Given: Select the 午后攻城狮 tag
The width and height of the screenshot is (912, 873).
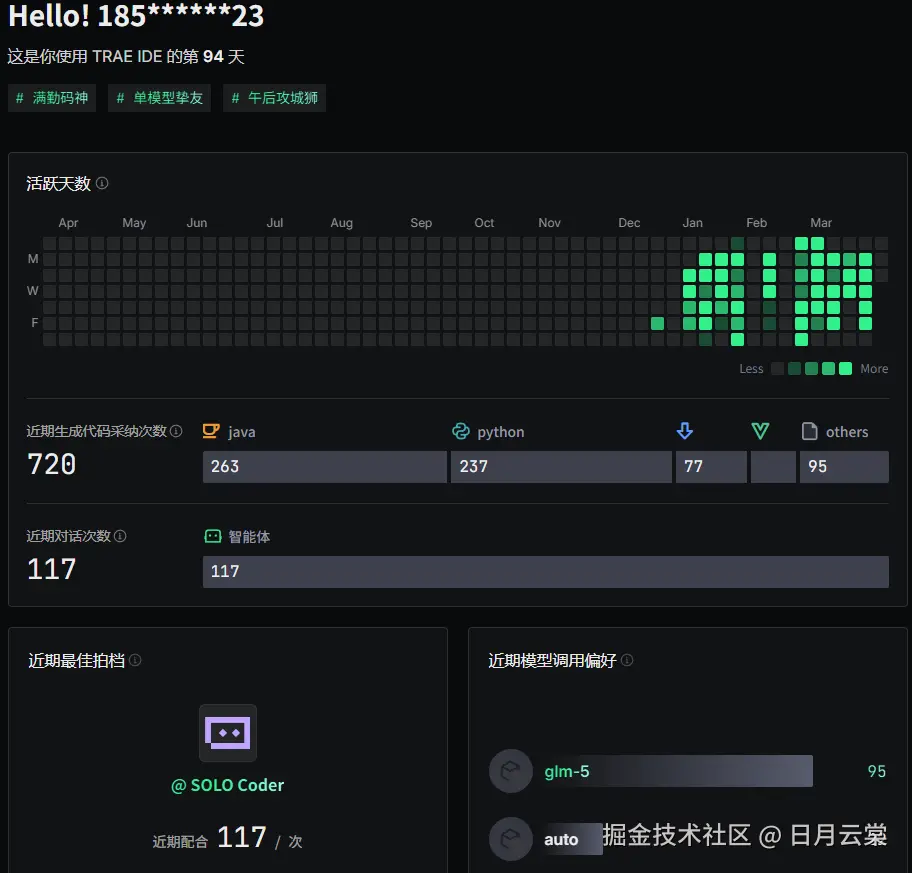Looking at the screenshot, I should (274, 97).
